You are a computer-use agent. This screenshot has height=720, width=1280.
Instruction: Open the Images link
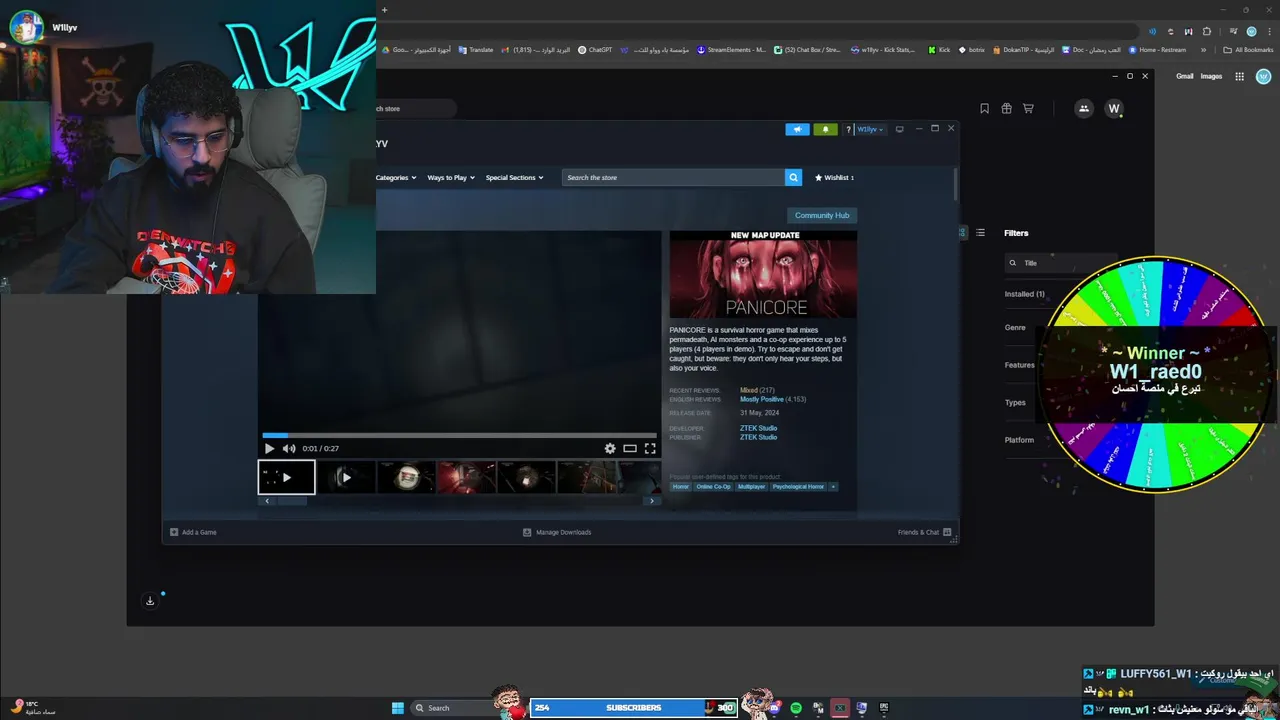tap(1211, 76)
